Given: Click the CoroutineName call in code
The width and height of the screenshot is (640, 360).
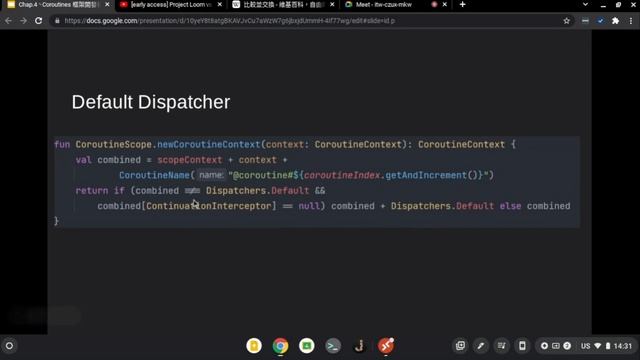Looking at the screenshot, I should point(154,175).
